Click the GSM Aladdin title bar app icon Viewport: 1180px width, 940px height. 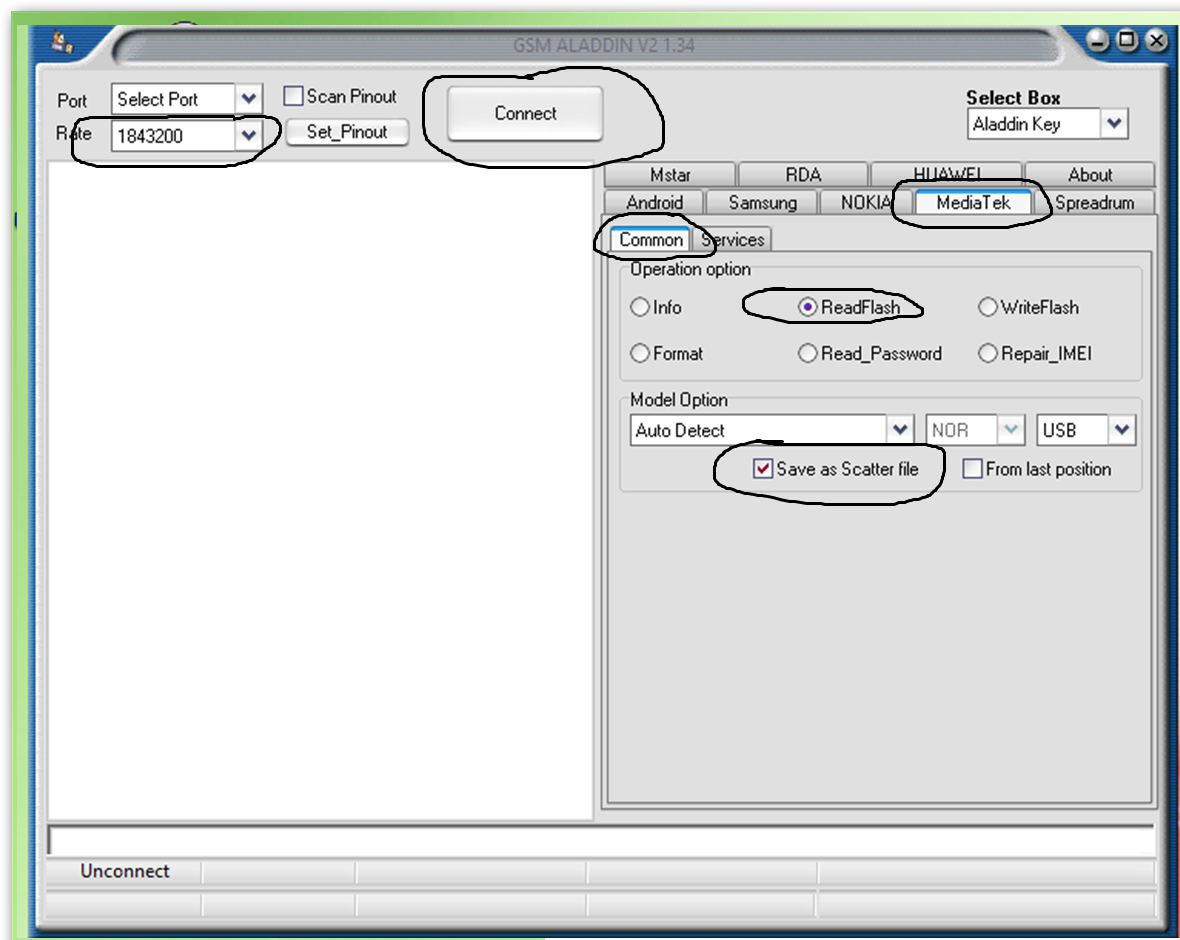[63, 42]
